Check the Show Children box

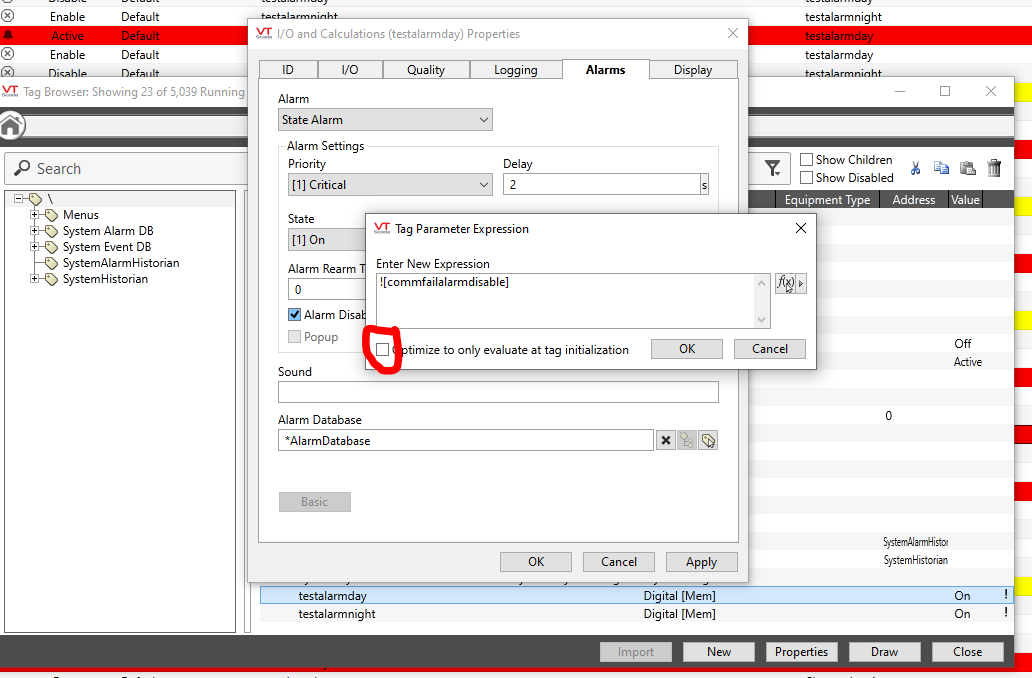coord(806,160)
